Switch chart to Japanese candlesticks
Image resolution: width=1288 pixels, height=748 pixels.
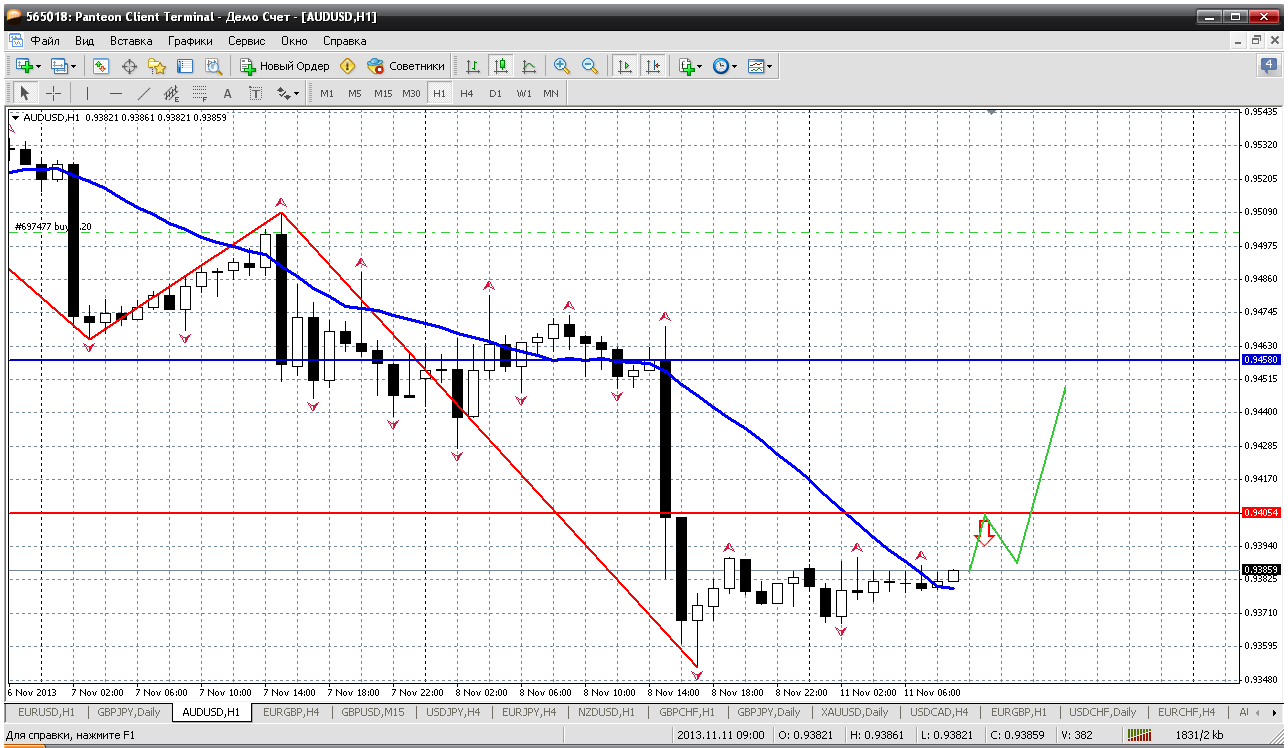[x=500, y=66]
